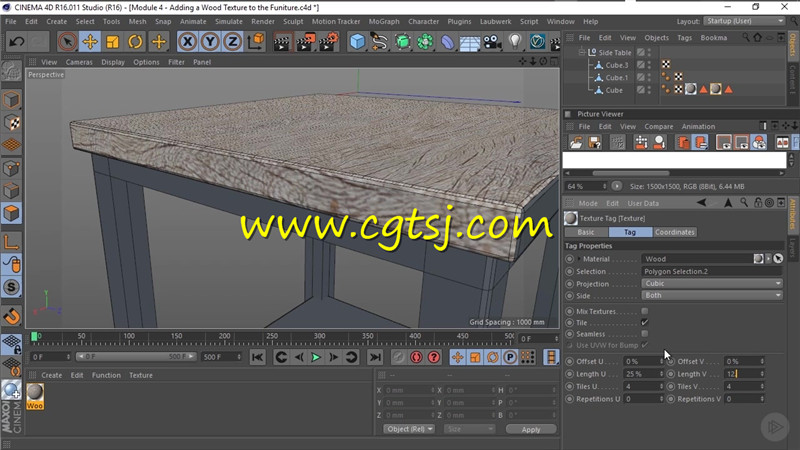This screenshot has height=450, width=800.
Task: Collapse the Side Table hierarchy
Action: pos(582,52)
